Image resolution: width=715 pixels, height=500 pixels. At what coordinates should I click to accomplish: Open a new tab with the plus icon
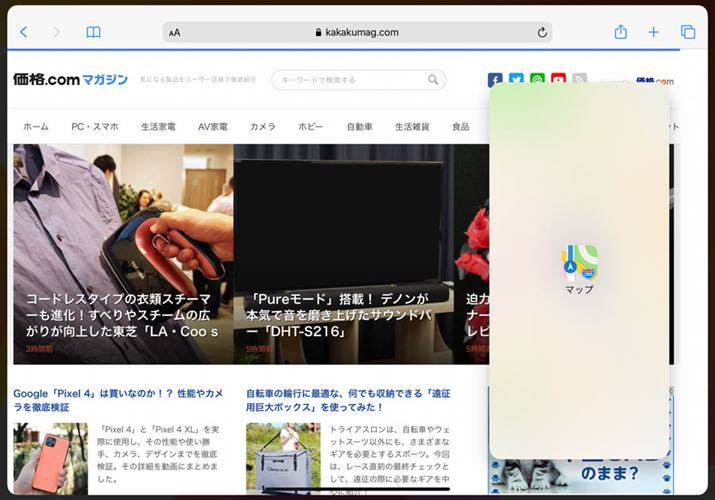tap(654, 32)
